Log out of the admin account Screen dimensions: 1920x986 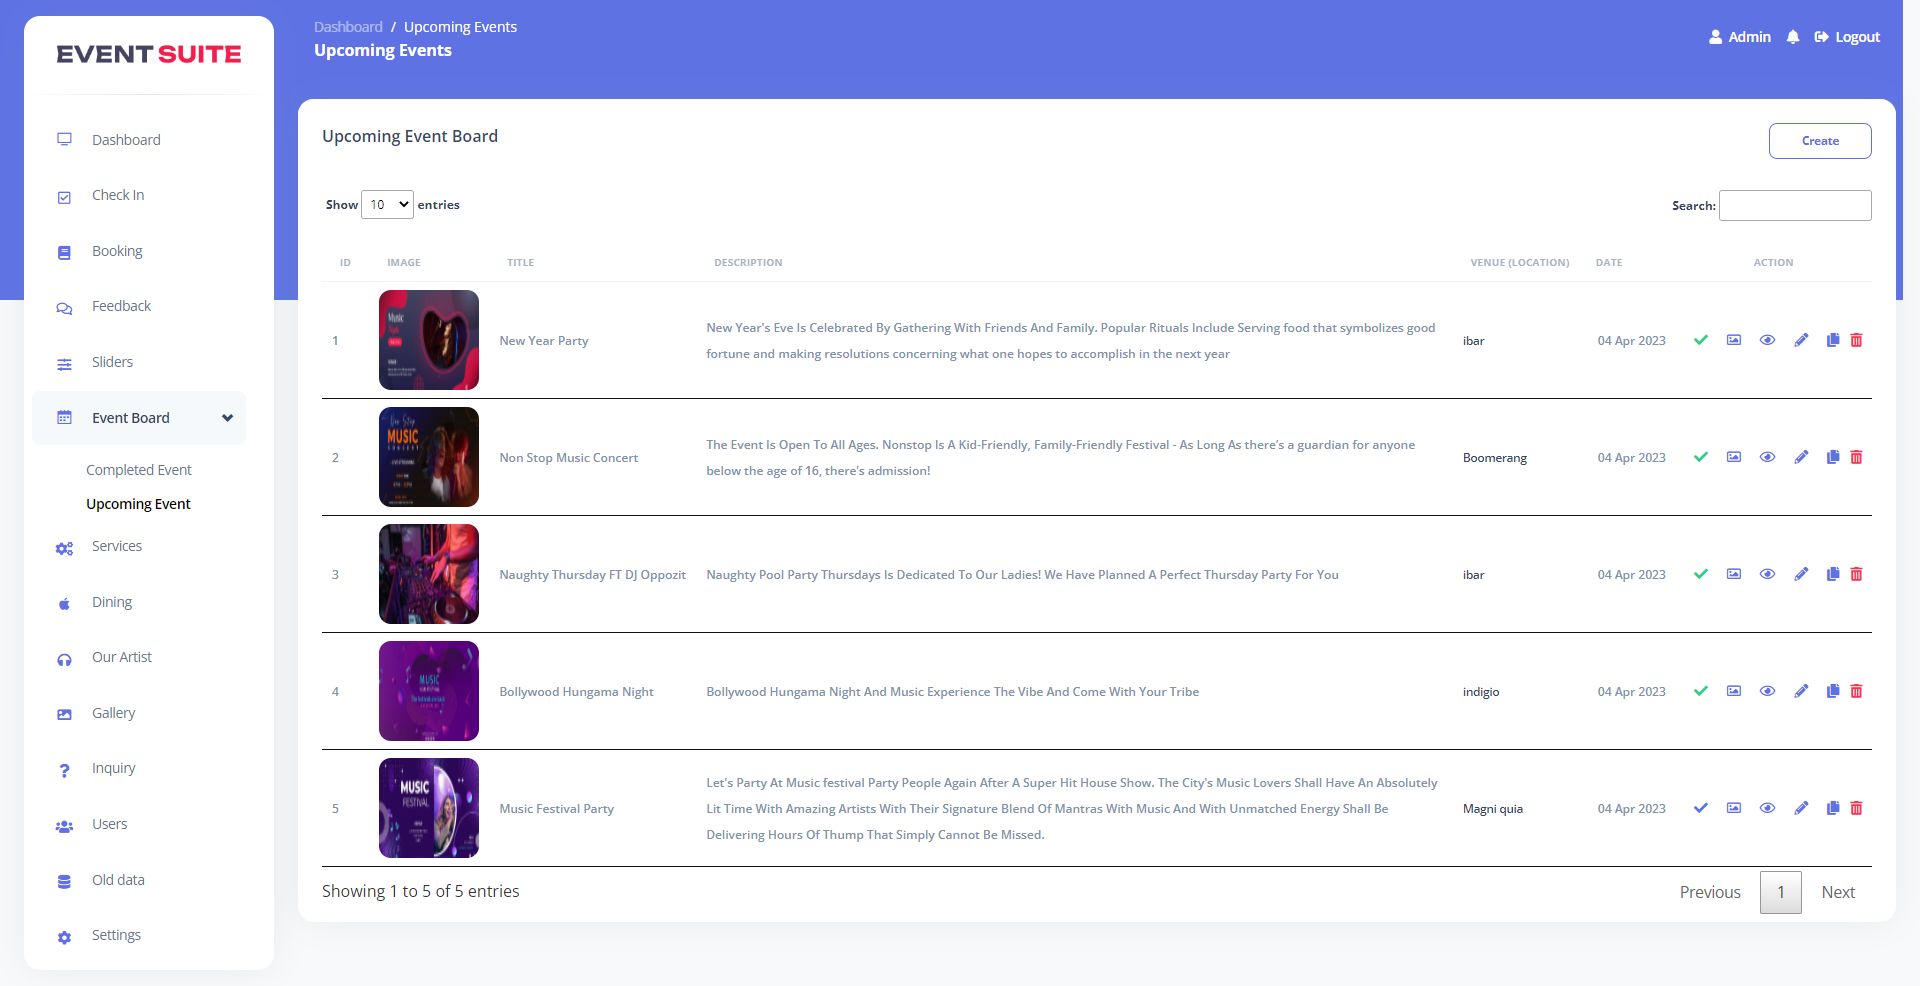(x=1847, y=37)
